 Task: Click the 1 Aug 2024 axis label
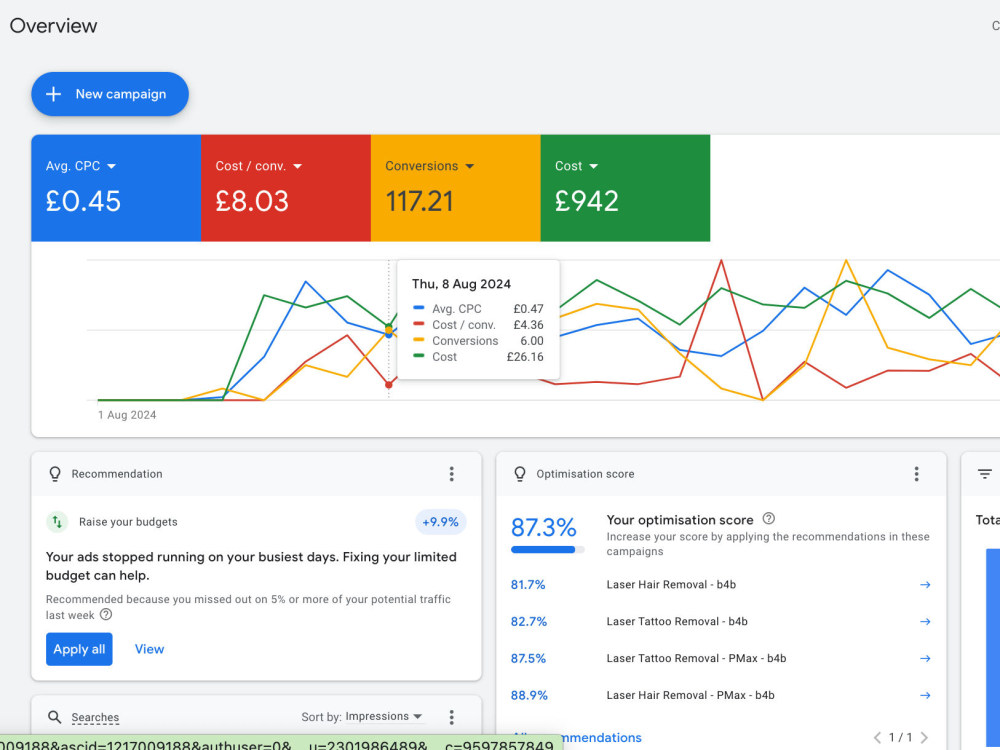click(127, 415)
